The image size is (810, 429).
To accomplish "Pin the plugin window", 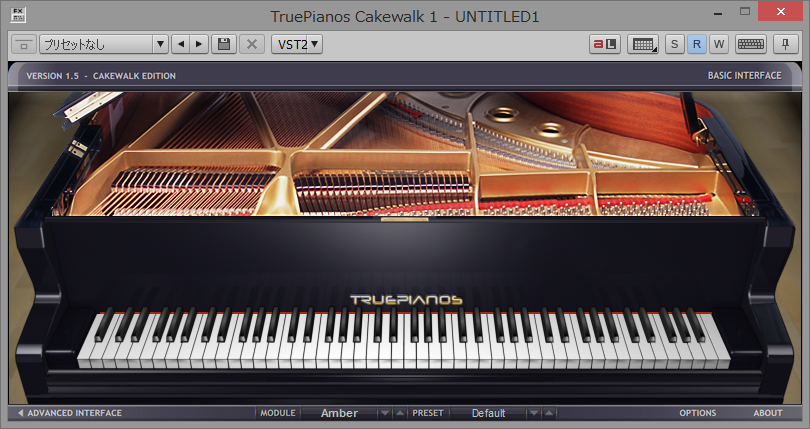I will 786,44.
